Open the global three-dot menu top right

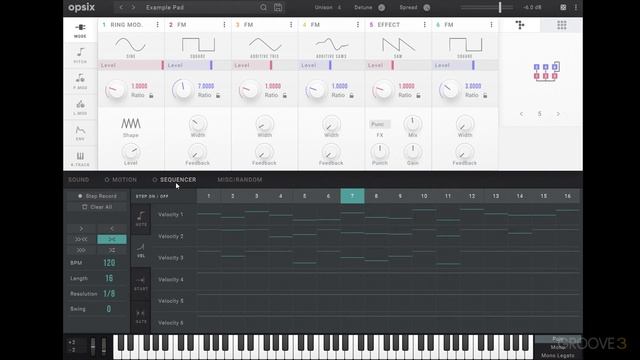[x=576, y=7]
